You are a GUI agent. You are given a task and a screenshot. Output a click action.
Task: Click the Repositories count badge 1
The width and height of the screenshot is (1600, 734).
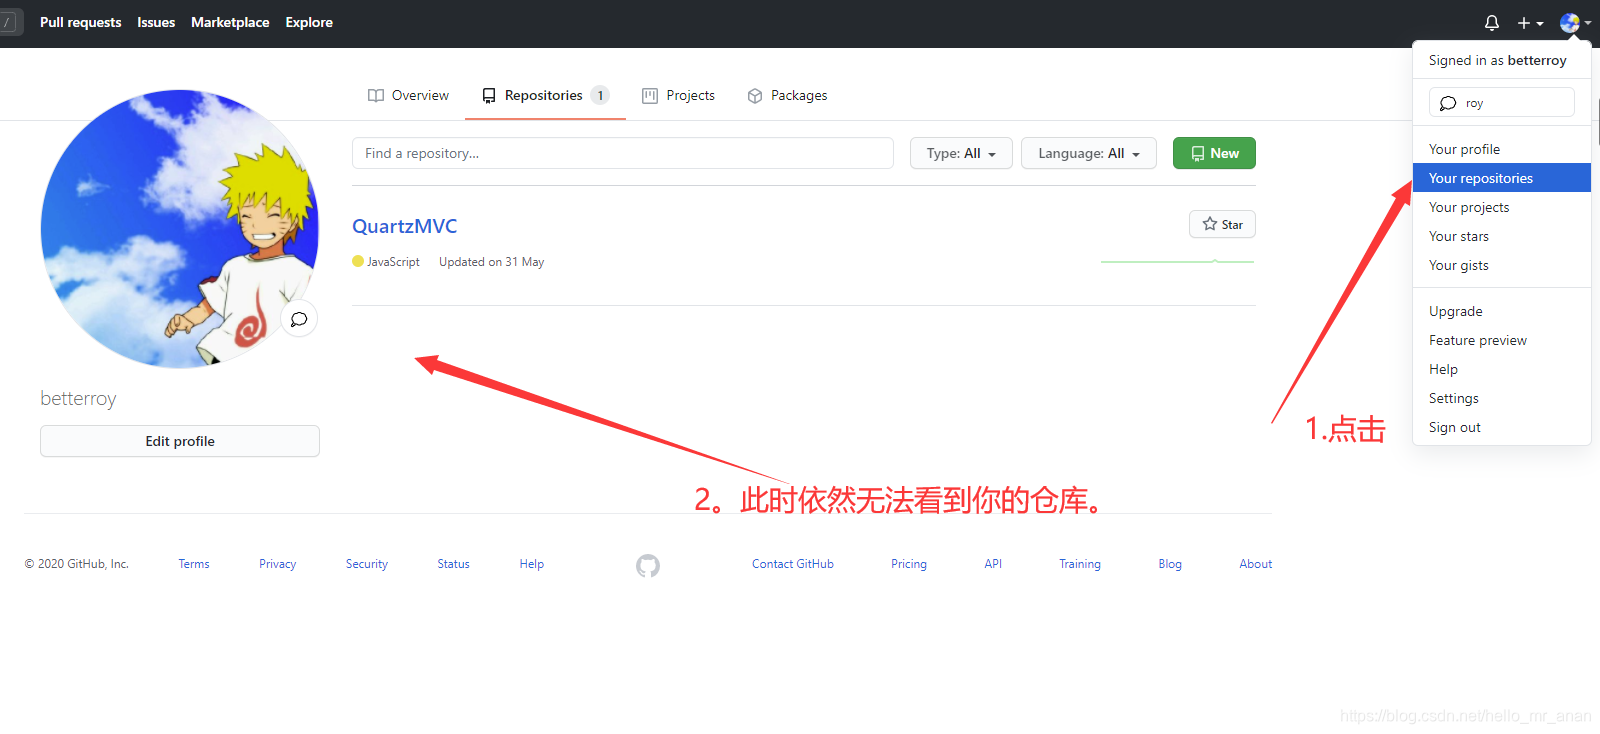pyautogui.click(x=600, y=95)
